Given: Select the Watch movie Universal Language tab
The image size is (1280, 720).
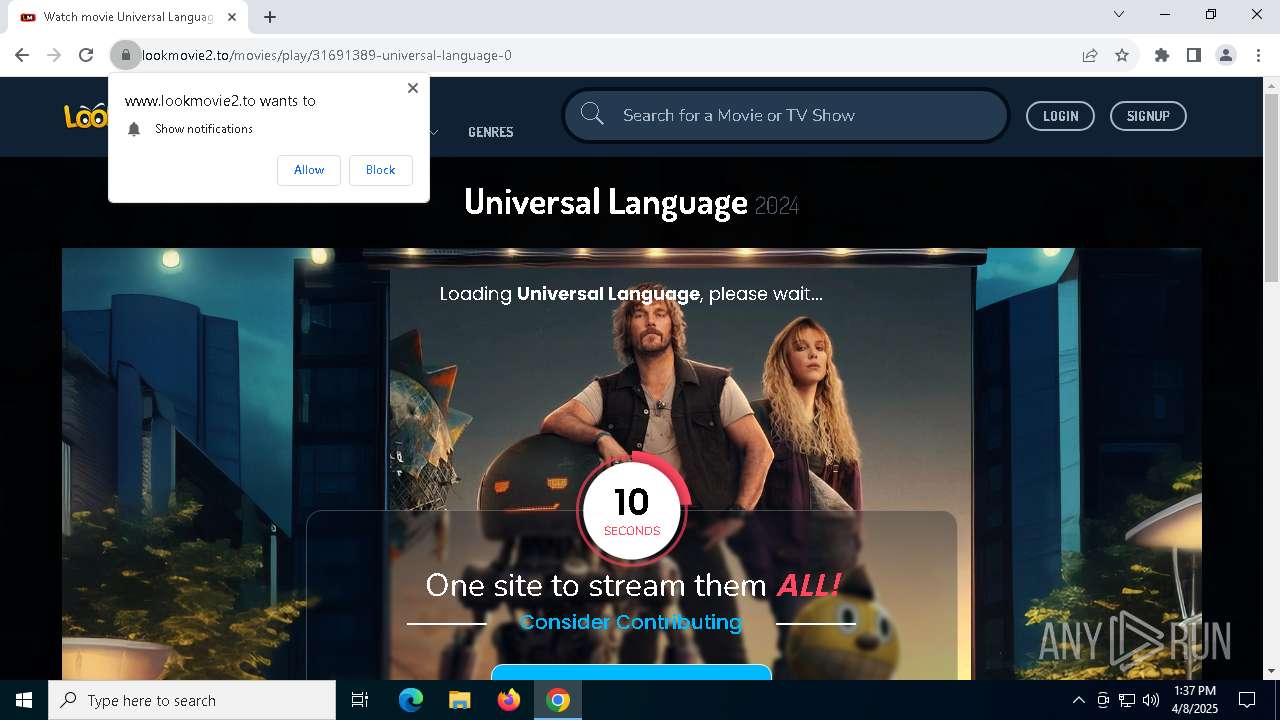Looking at the screenshot, I should [x=128, y=17].
